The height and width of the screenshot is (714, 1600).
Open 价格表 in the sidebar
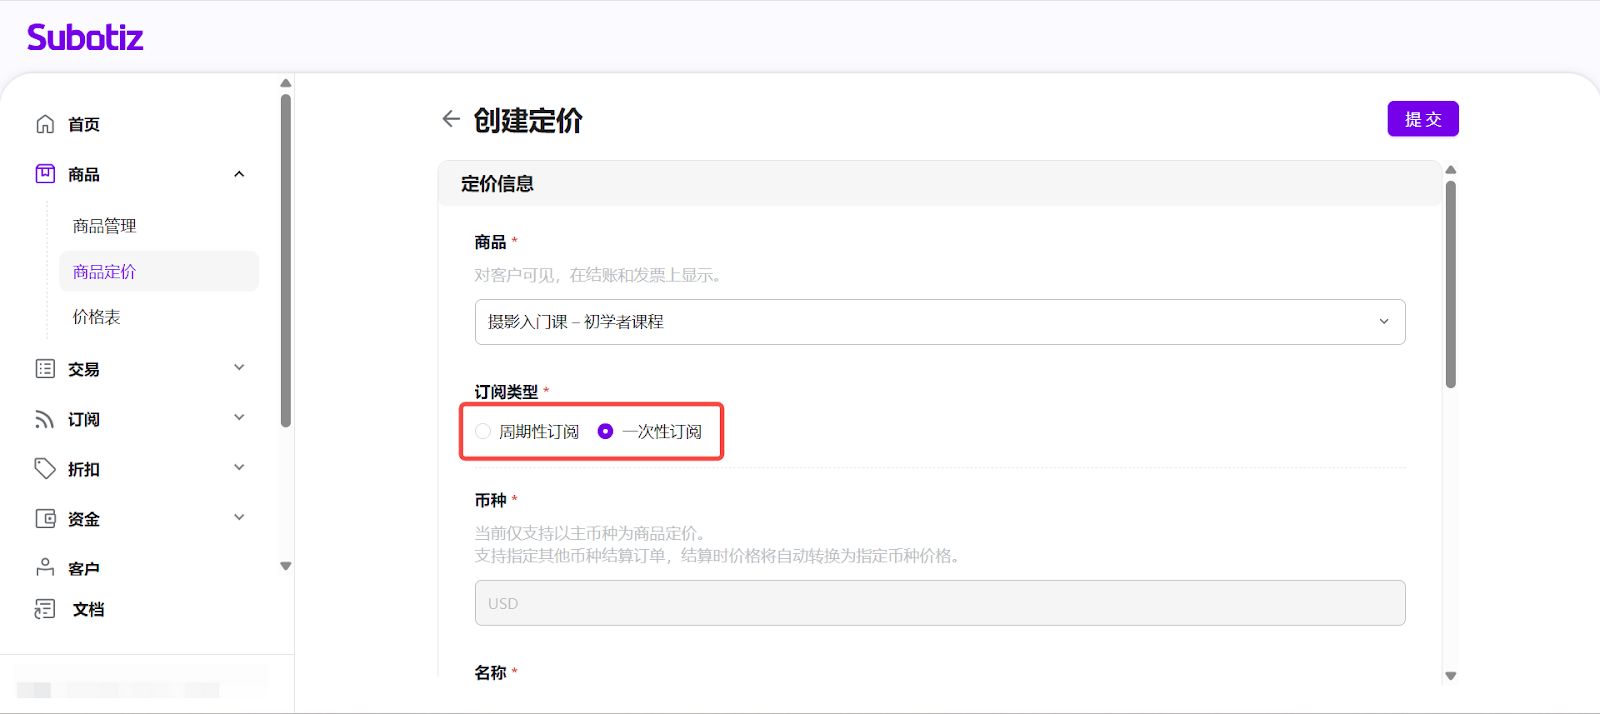coord(96,317)
